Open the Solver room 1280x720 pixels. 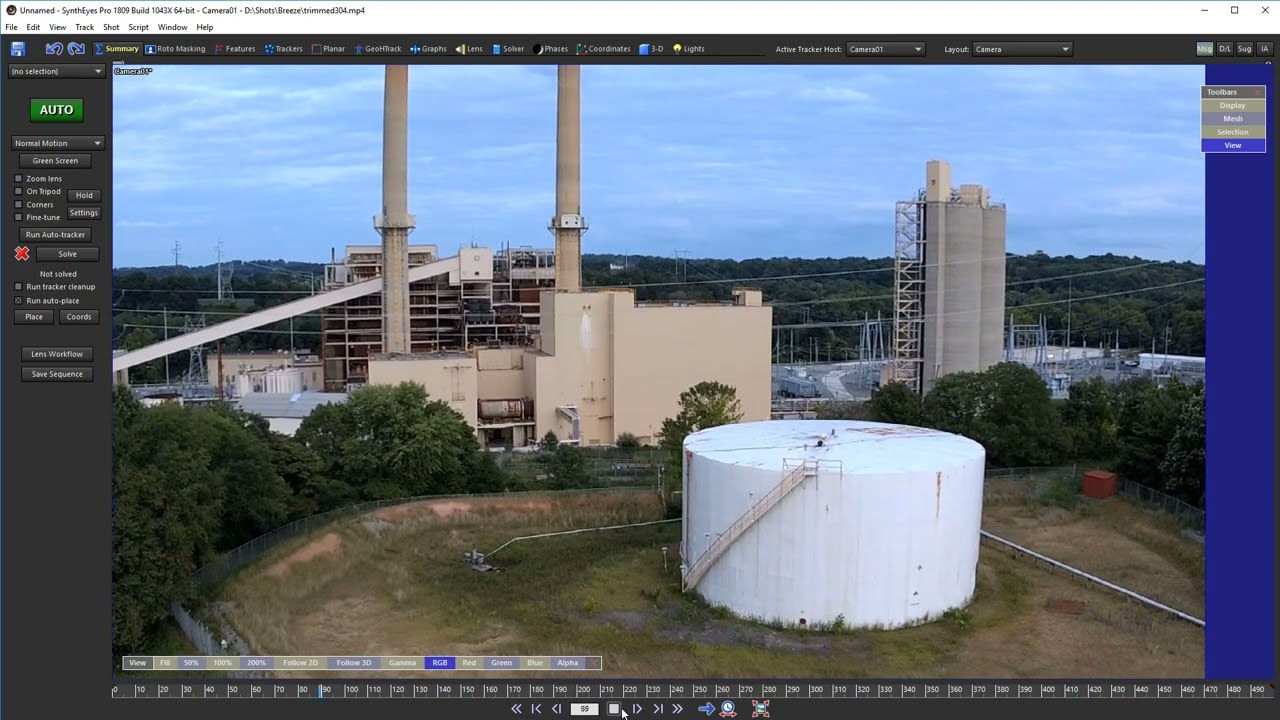pos(507,48)
